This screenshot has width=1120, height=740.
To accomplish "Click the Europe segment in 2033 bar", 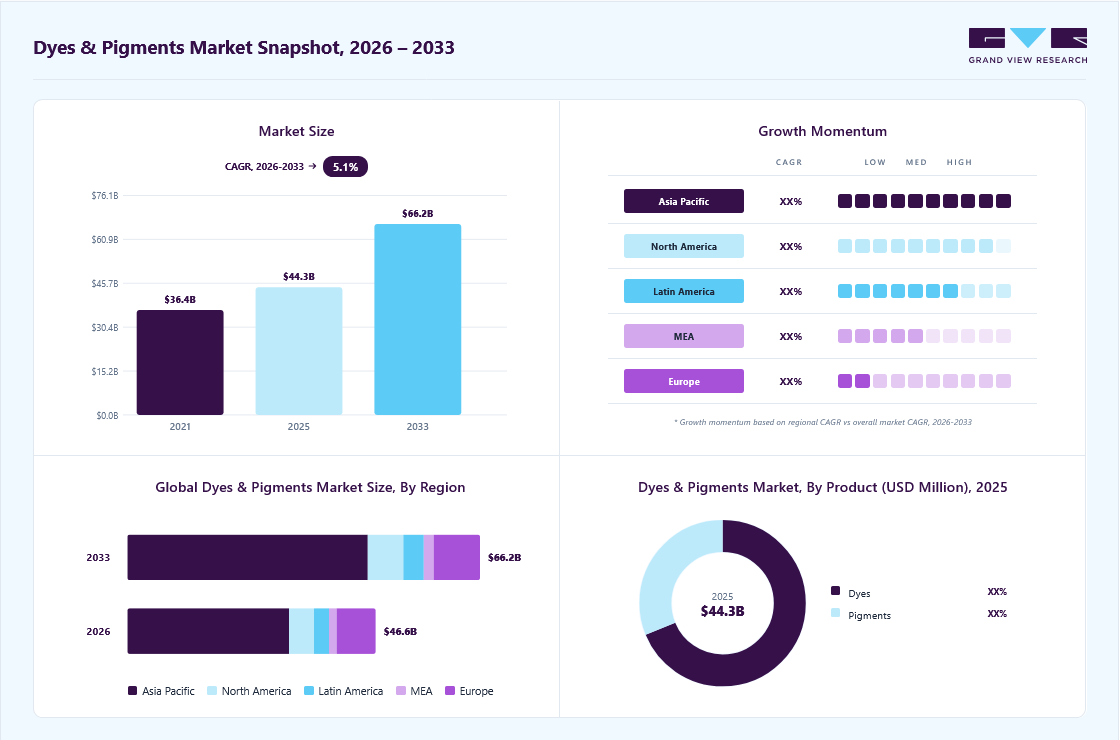I will tap(456, 557).
